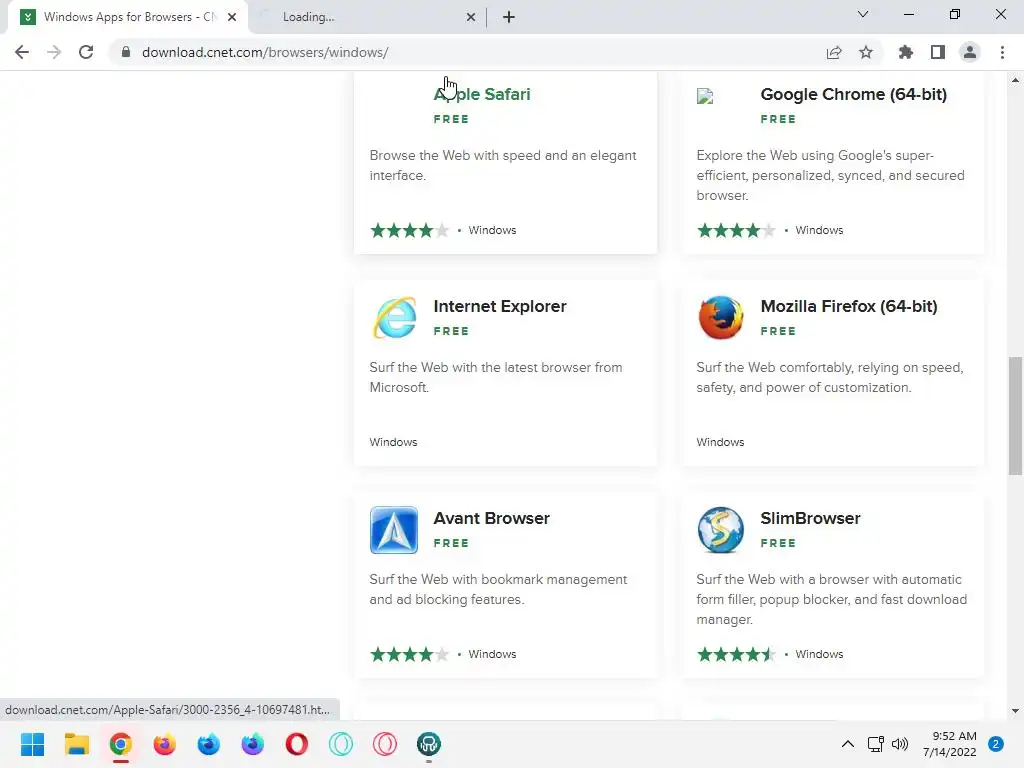Image resolution: width=1024 pixels, height=768 pixels.
Task: View site info via the lock icon
Action: tap(126, 52)
